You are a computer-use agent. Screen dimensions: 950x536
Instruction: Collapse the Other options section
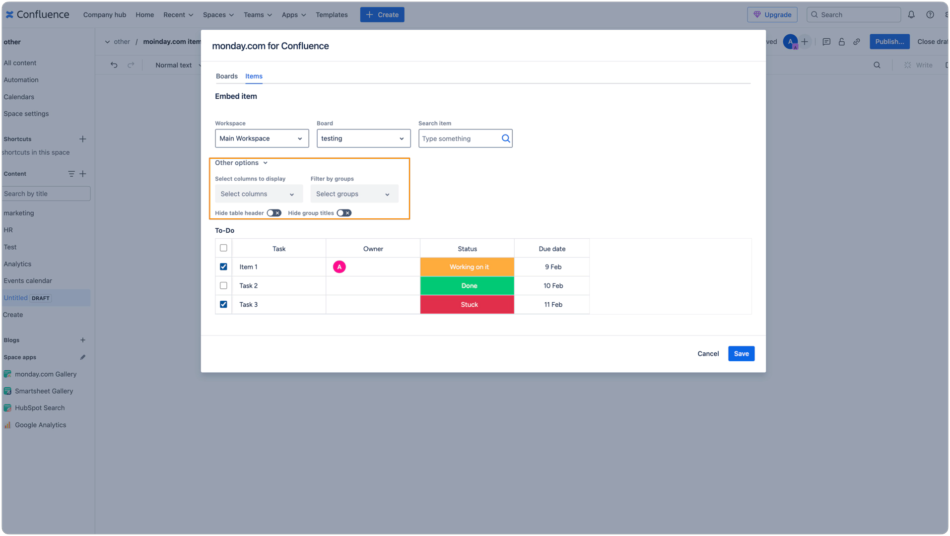tap(241, 163)
